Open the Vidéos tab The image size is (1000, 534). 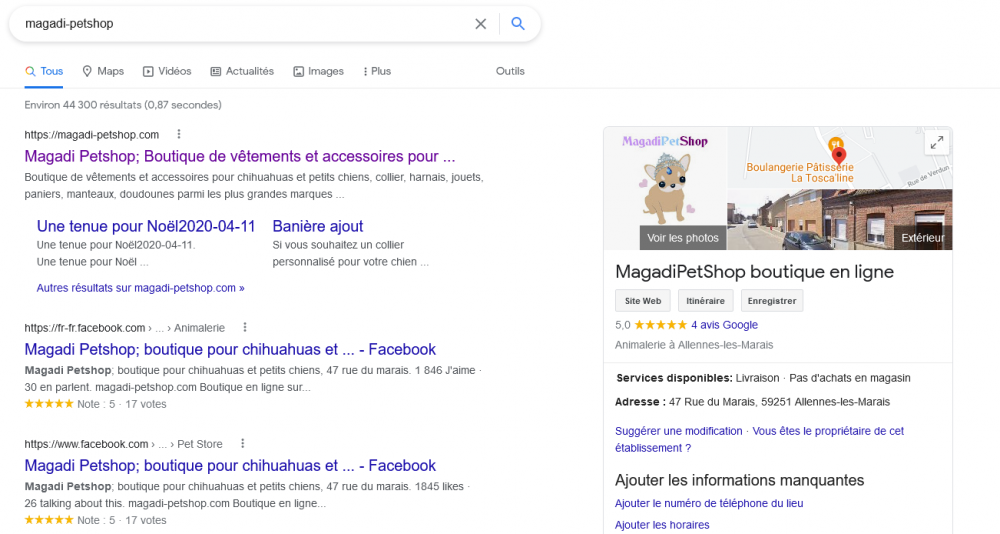click(x=167, y=71)
